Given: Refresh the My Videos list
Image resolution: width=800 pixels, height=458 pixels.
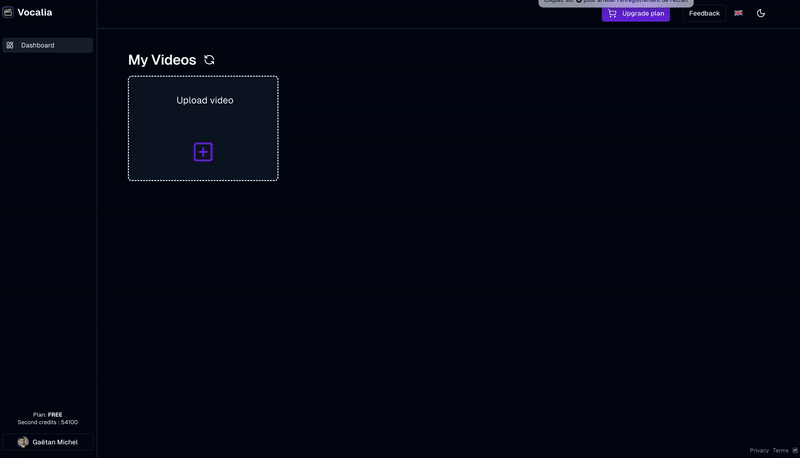Looking at the screenshot, I should (x=209, y=60).
